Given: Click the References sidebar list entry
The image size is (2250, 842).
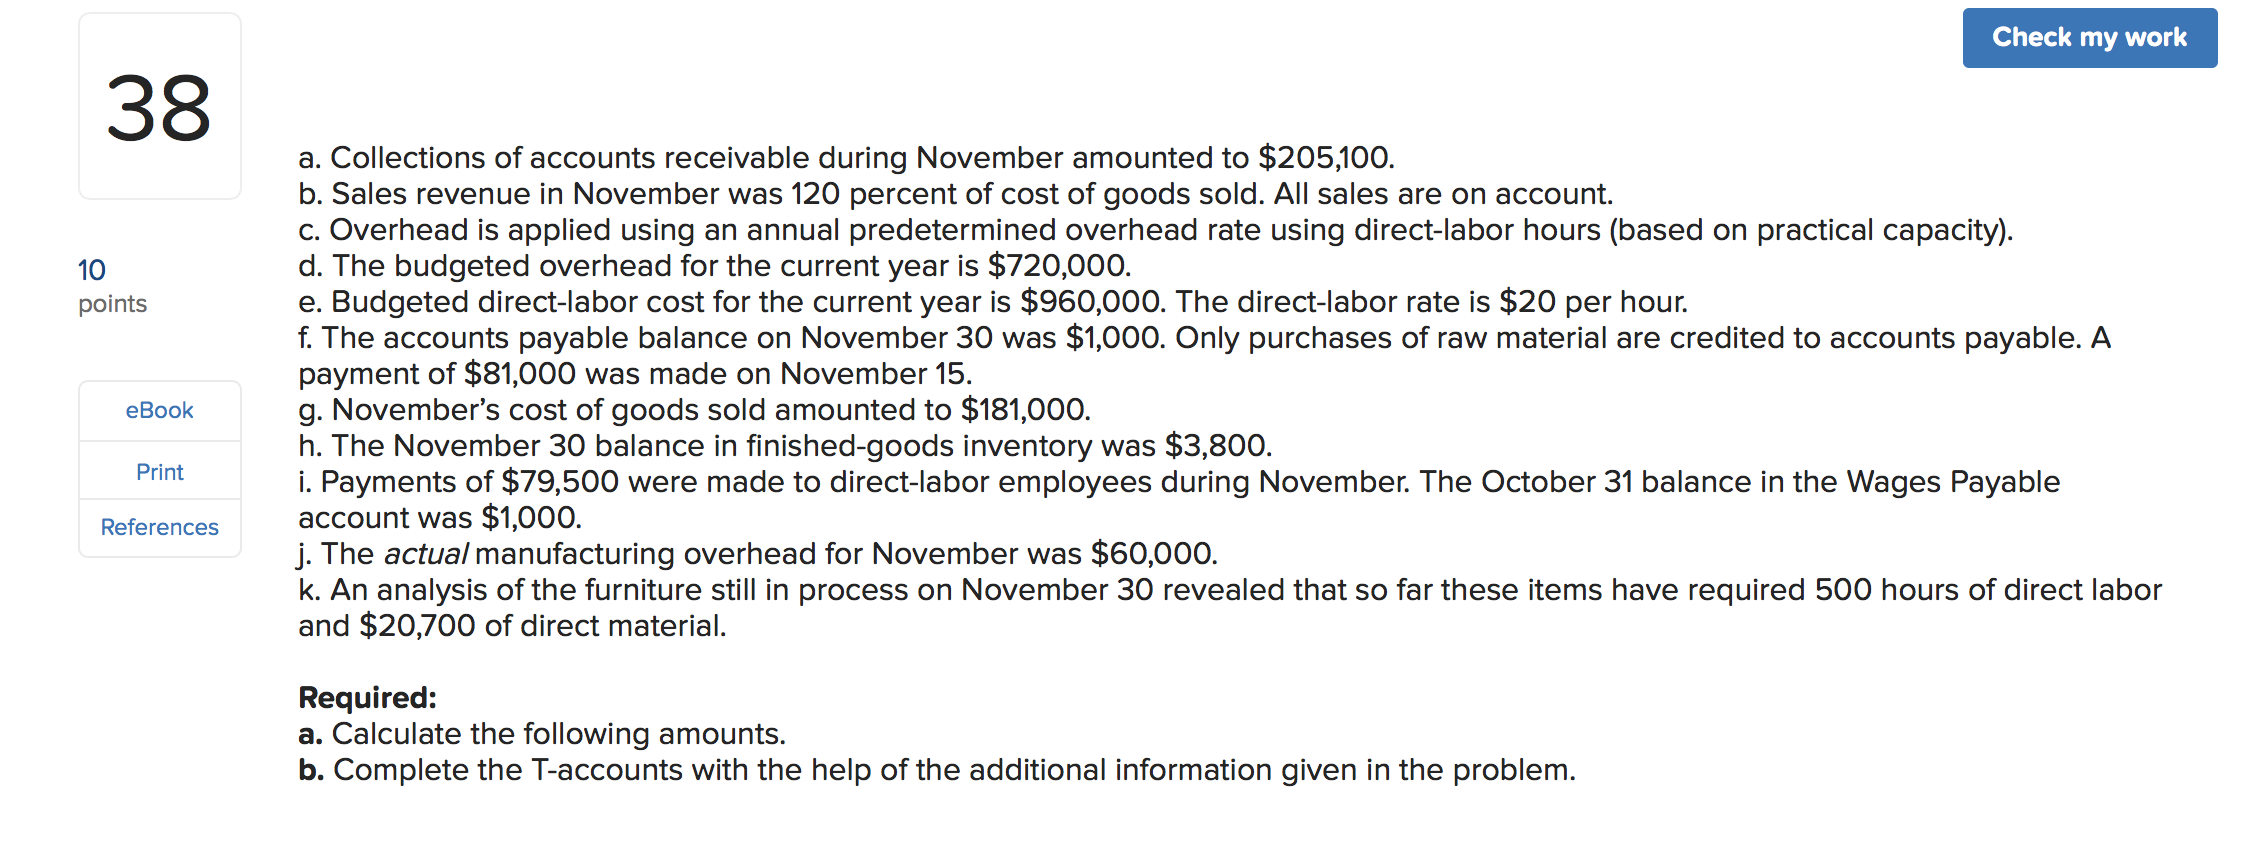Looking at the screenshot, I should pyautogui.click(x=158, y=527).
